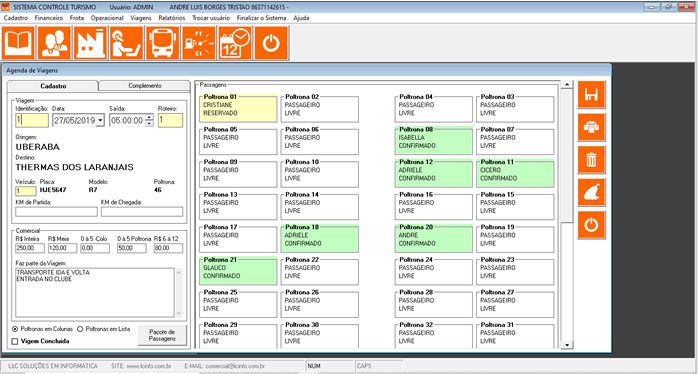Click the passenger list vertical scrollbar thumb

pyautogui.click(x=567, y=156)
